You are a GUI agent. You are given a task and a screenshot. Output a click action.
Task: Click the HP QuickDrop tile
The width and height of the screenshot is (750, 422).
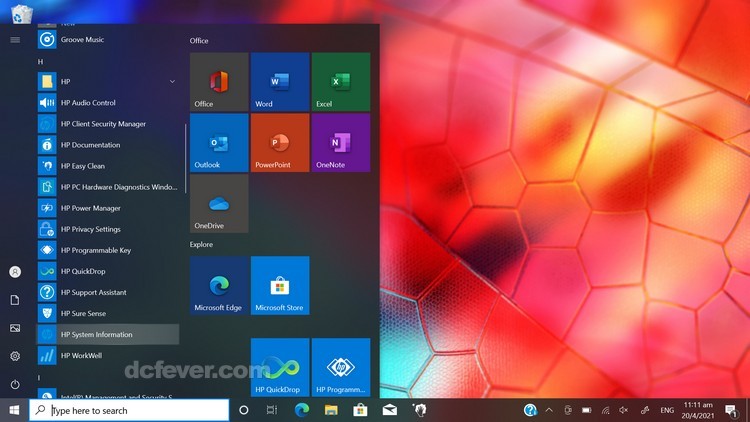coord(280,367)
